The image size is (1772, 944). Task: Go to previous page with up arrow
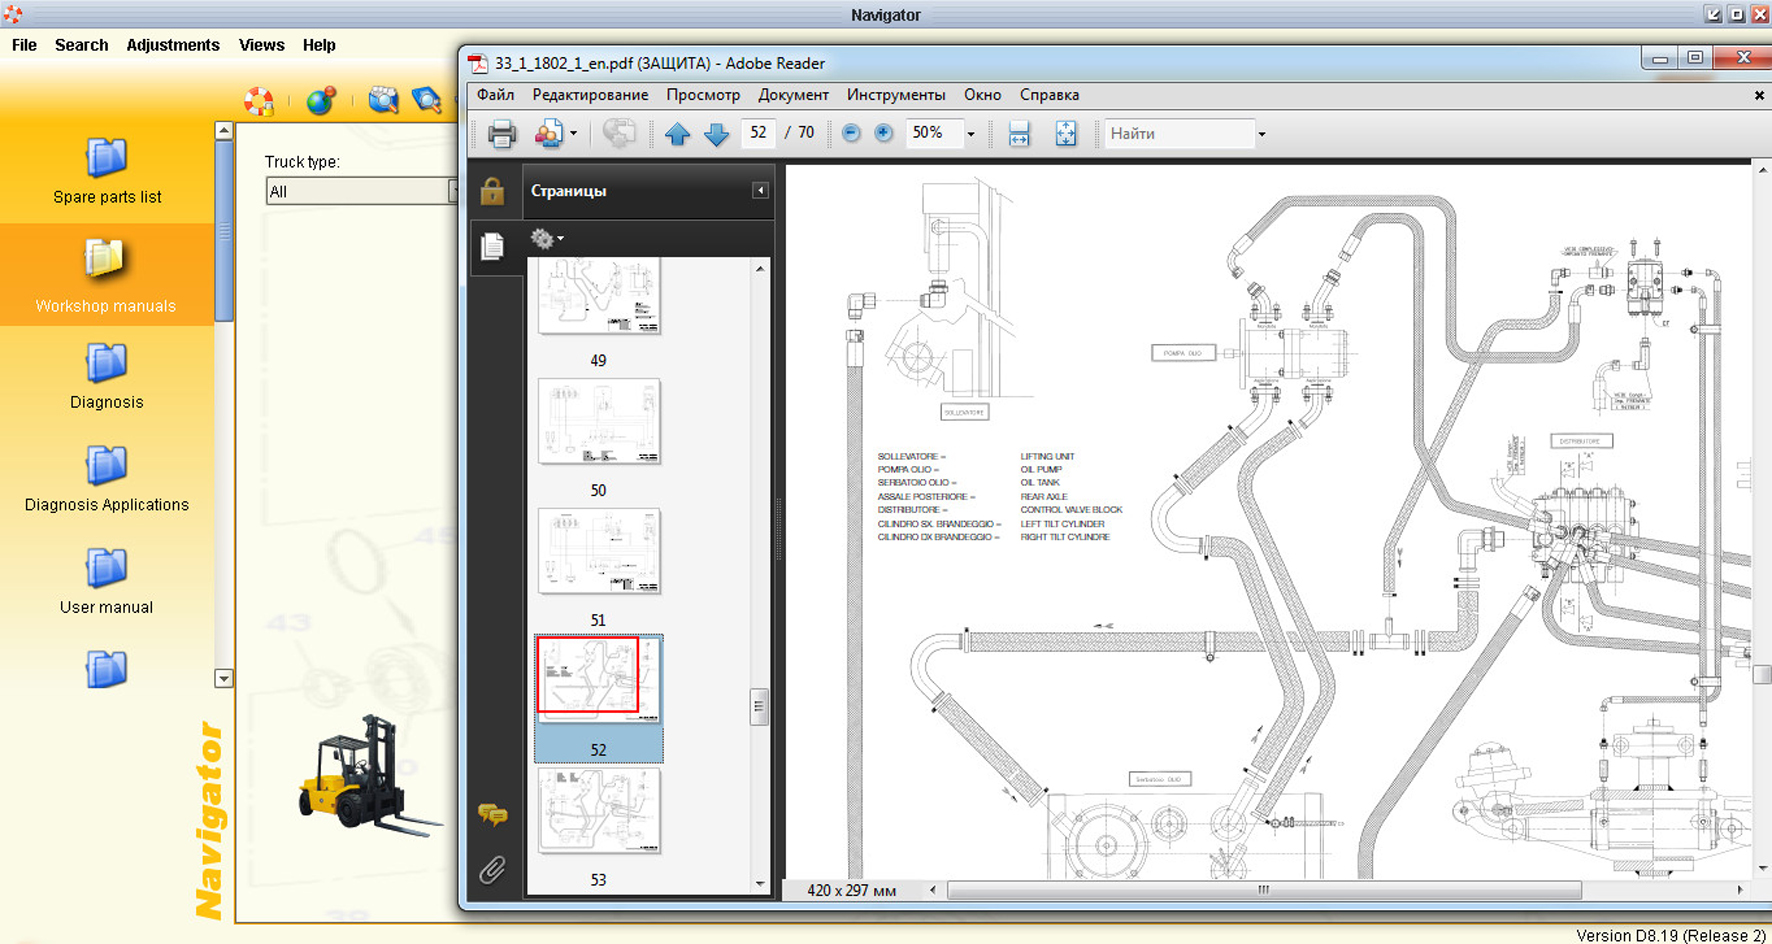tap(677, 133)
